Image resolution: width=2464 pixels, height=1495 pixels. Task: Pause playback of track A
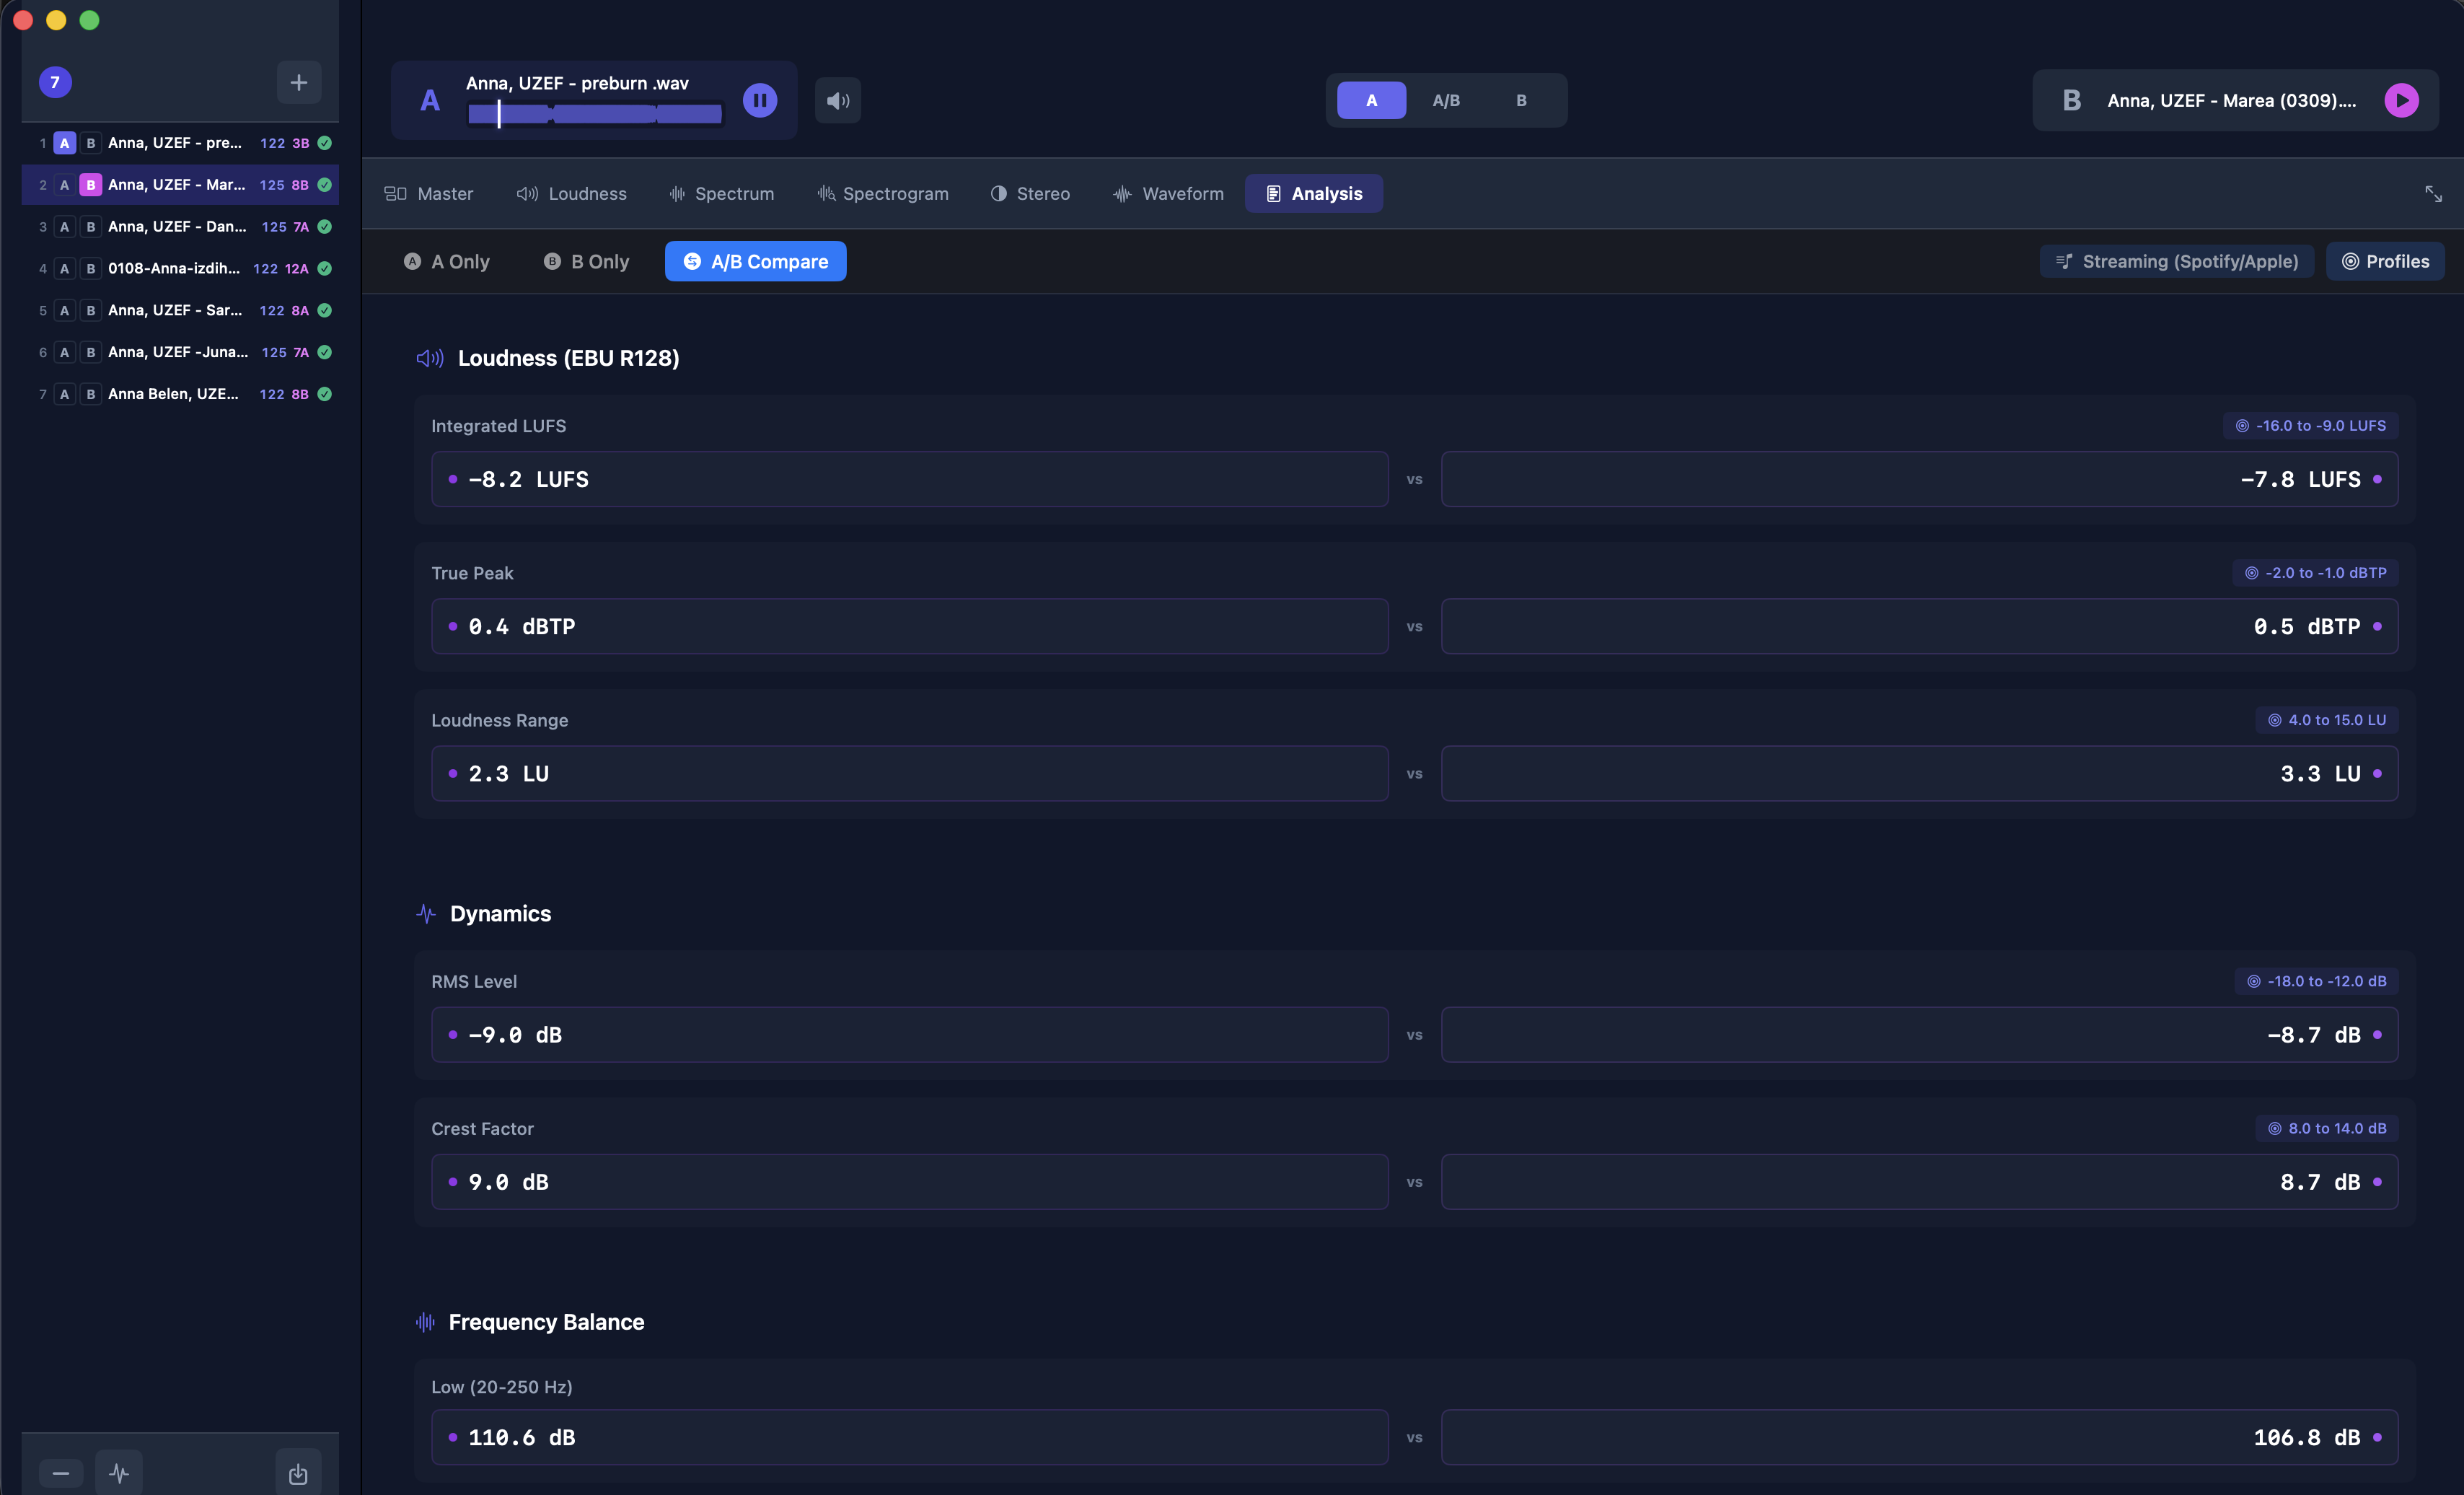(759, 100)
